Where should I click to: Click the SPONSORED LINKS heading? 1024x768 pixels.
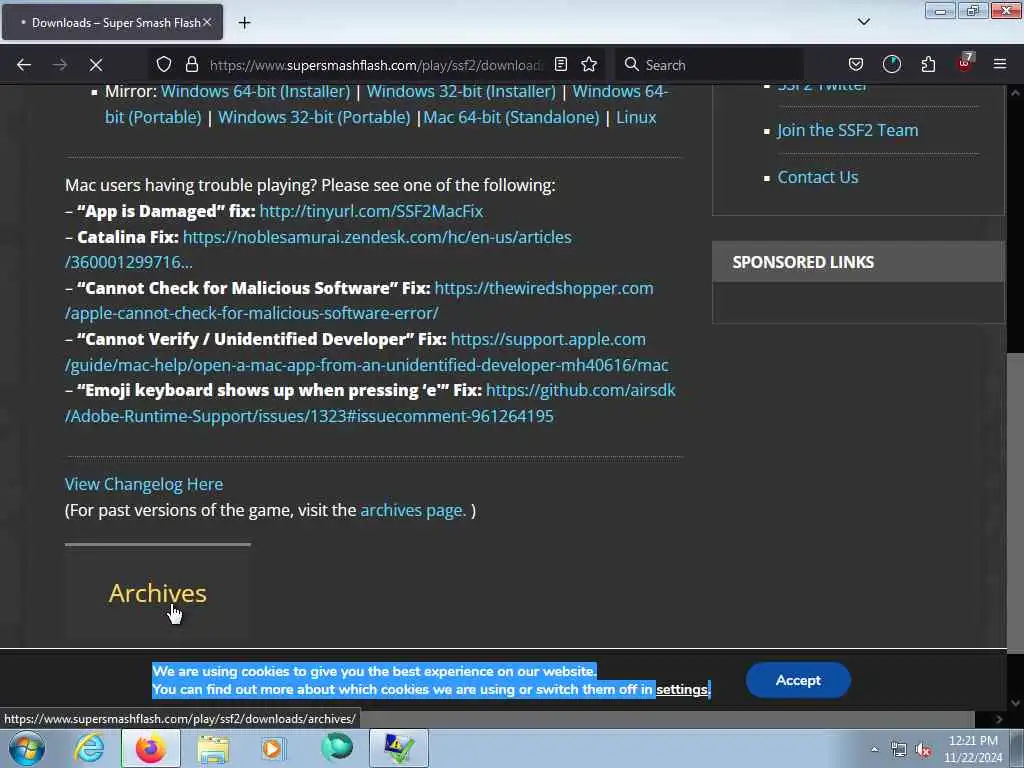tap(803, 263)
